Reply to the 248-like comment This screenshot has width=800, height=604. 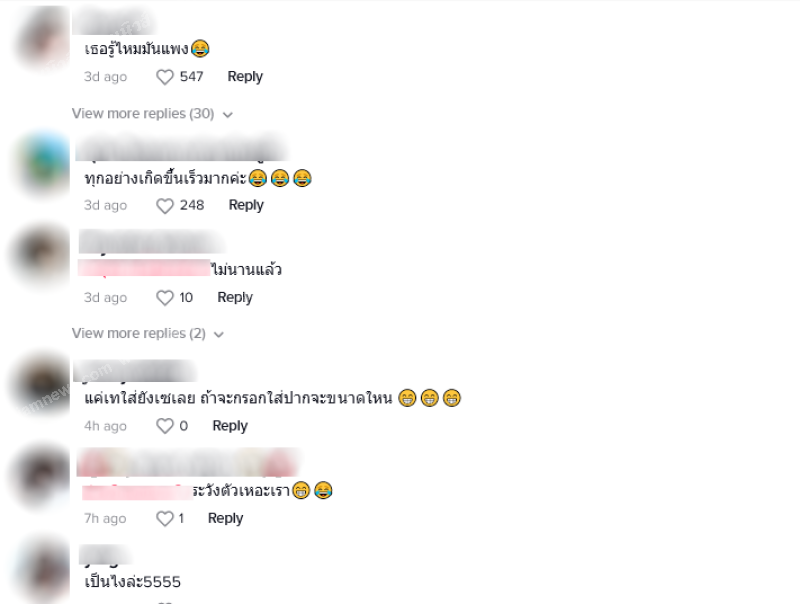pyautogui.click(x=246, y=205)
